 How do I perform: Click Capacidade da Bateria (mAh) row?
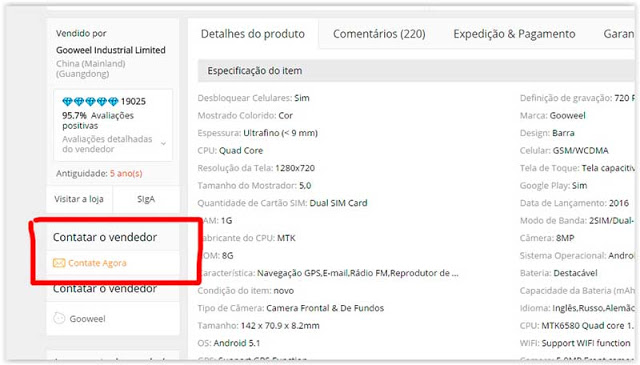577,291
